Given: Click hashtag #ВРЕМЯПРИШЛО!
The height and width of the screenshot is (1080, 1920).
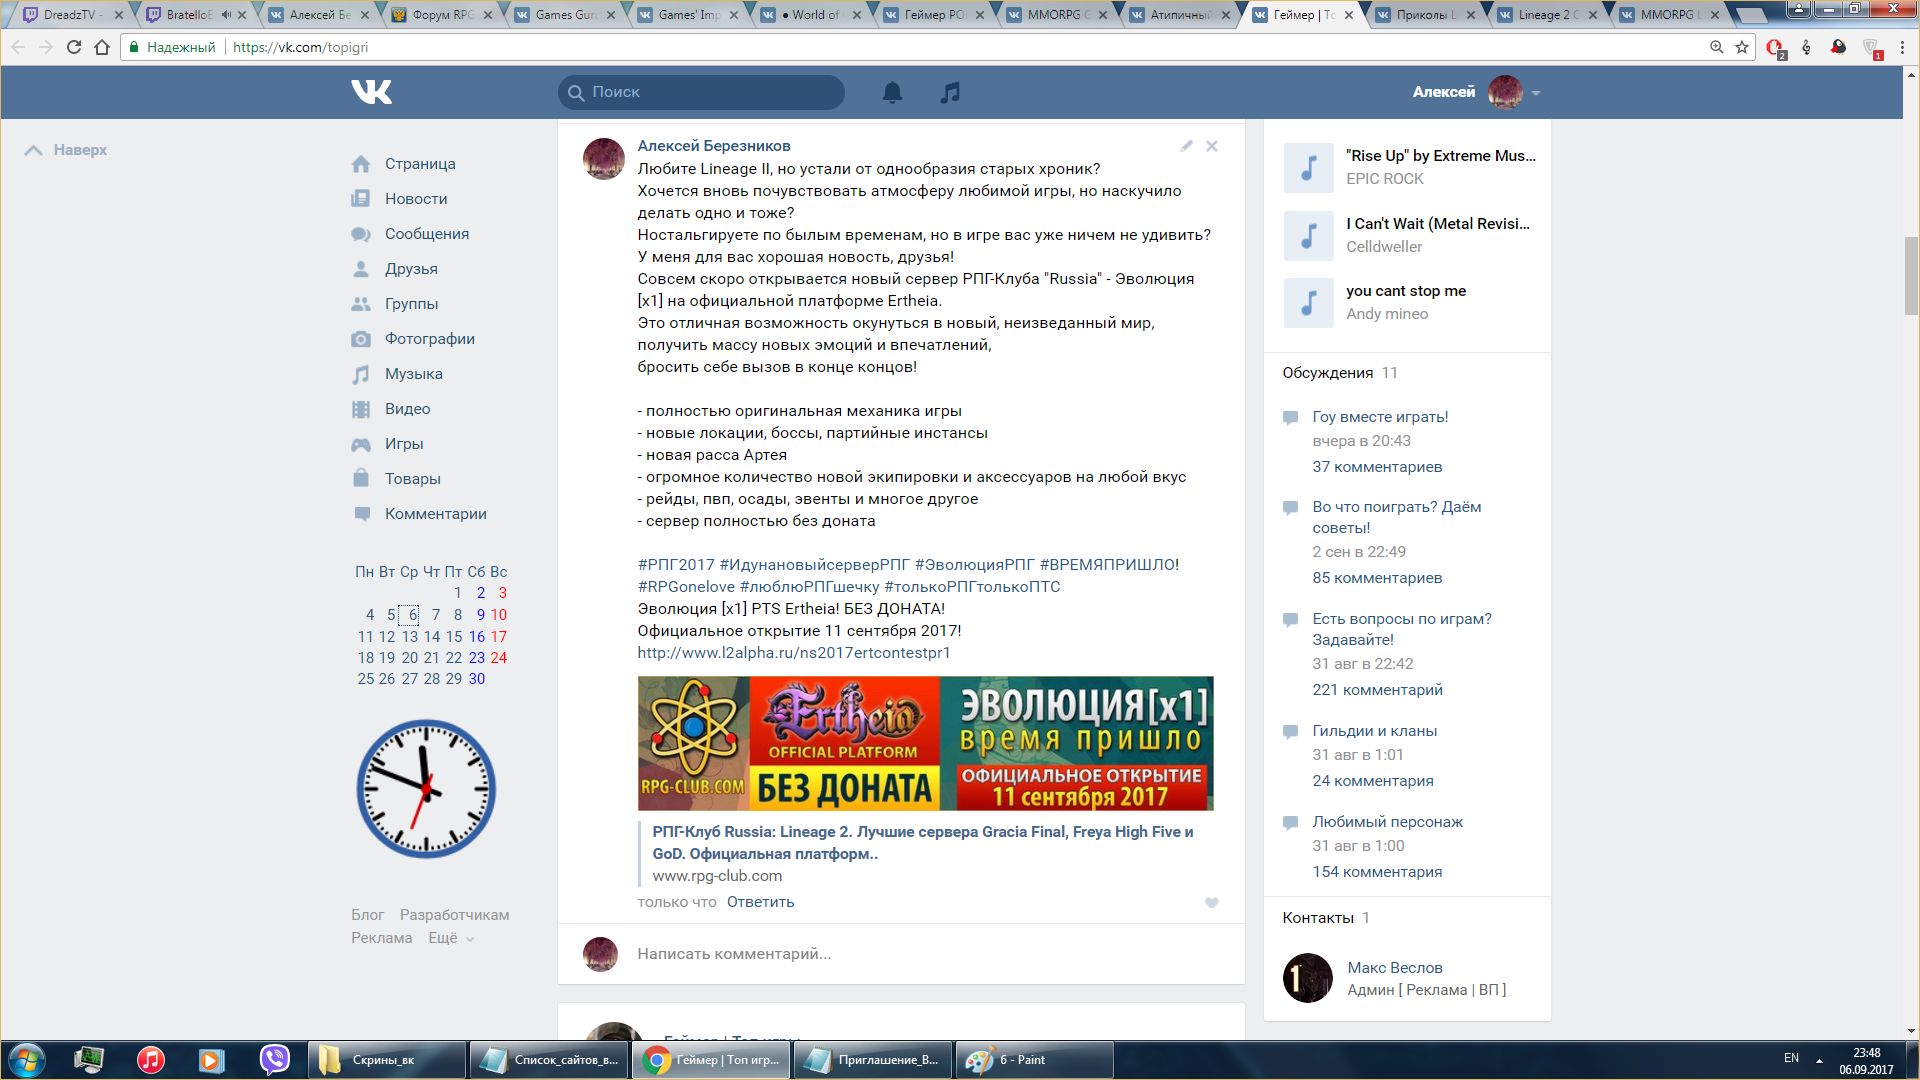Looking at the screenshot, I should pyautogui.click(x=1109, y=565).
